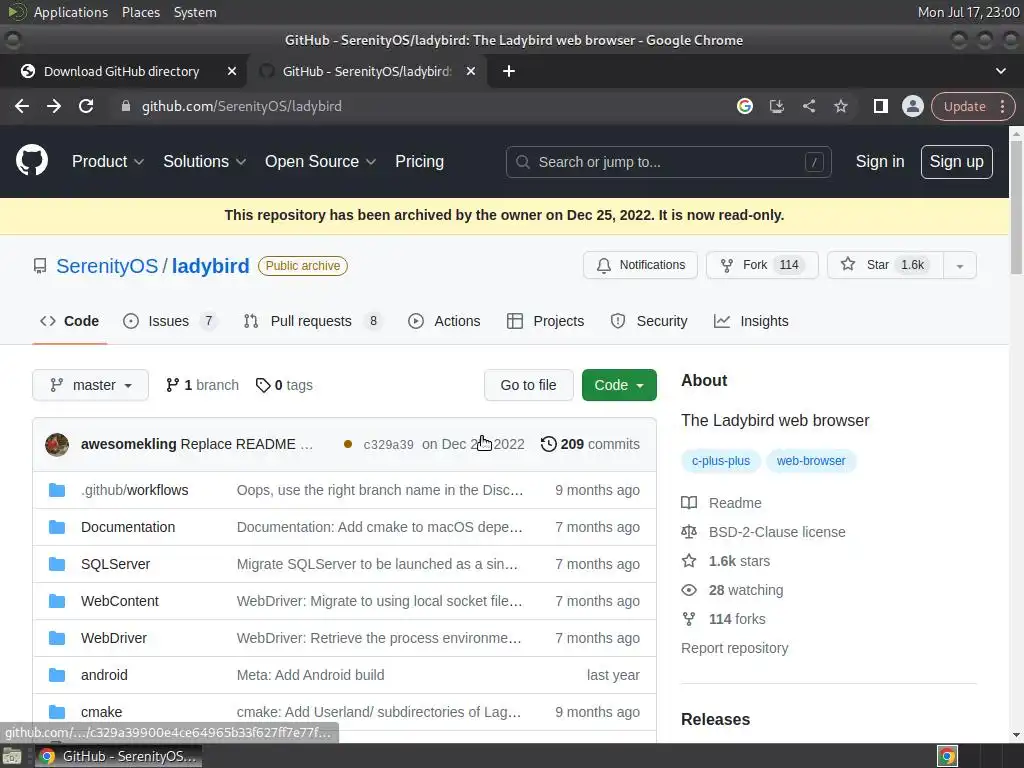Image resolution: width=1024 pixels, height=768 pixels.
Task: Click the install page icon in the address bar
Action: pos(776,106)
